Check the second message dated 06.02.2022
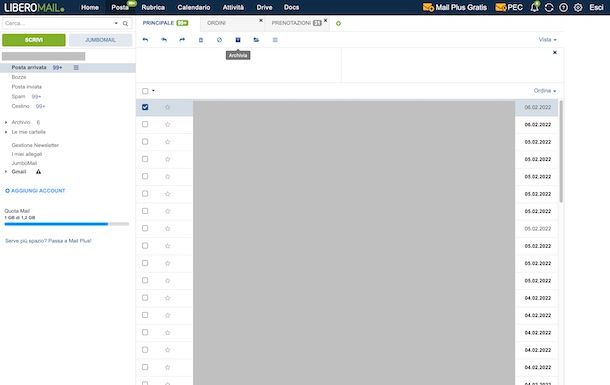This screenshot has height=385, width=610. (145, 124)
